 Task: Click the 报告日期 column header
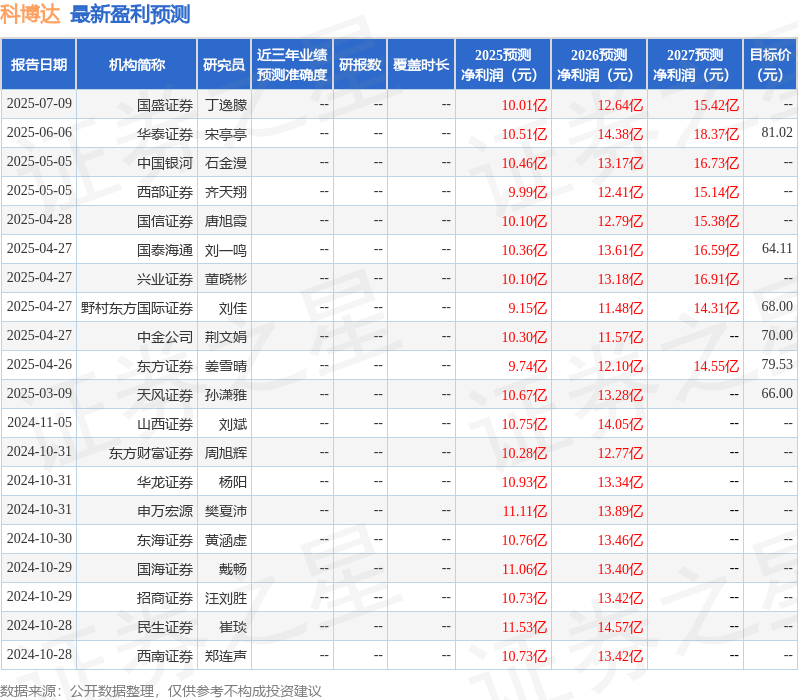[39, 65]
